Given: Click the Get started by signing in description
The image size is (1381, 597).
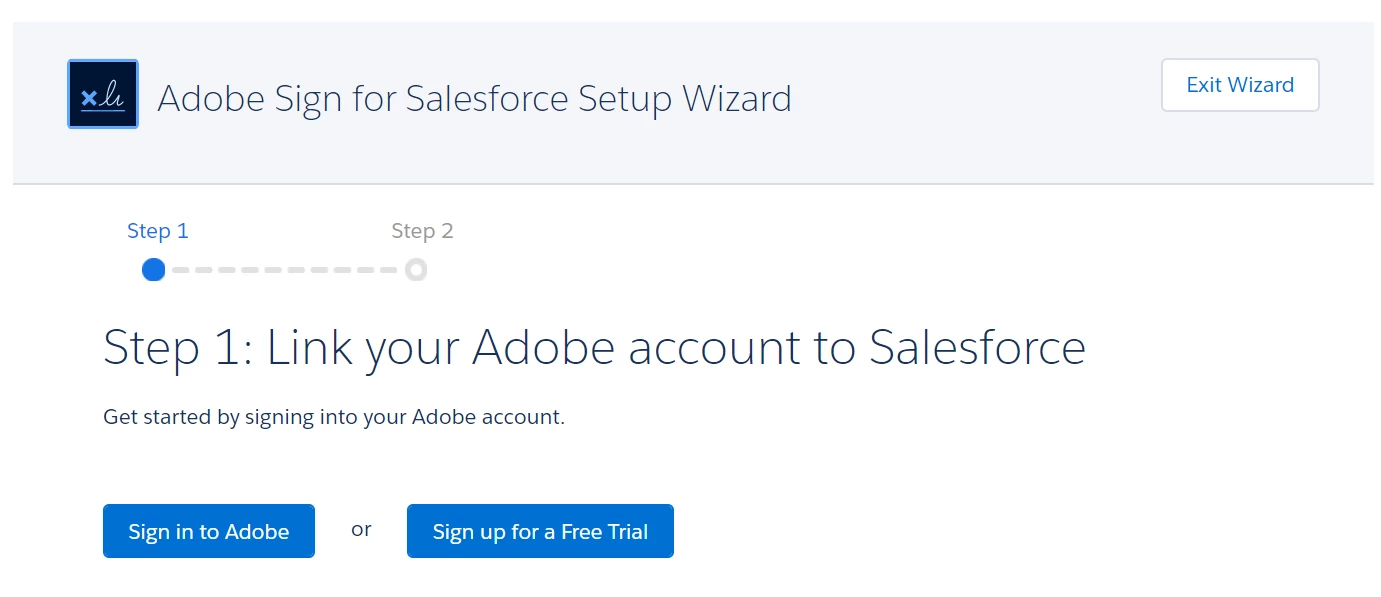Looking at the screenshot, I should 334,417.
